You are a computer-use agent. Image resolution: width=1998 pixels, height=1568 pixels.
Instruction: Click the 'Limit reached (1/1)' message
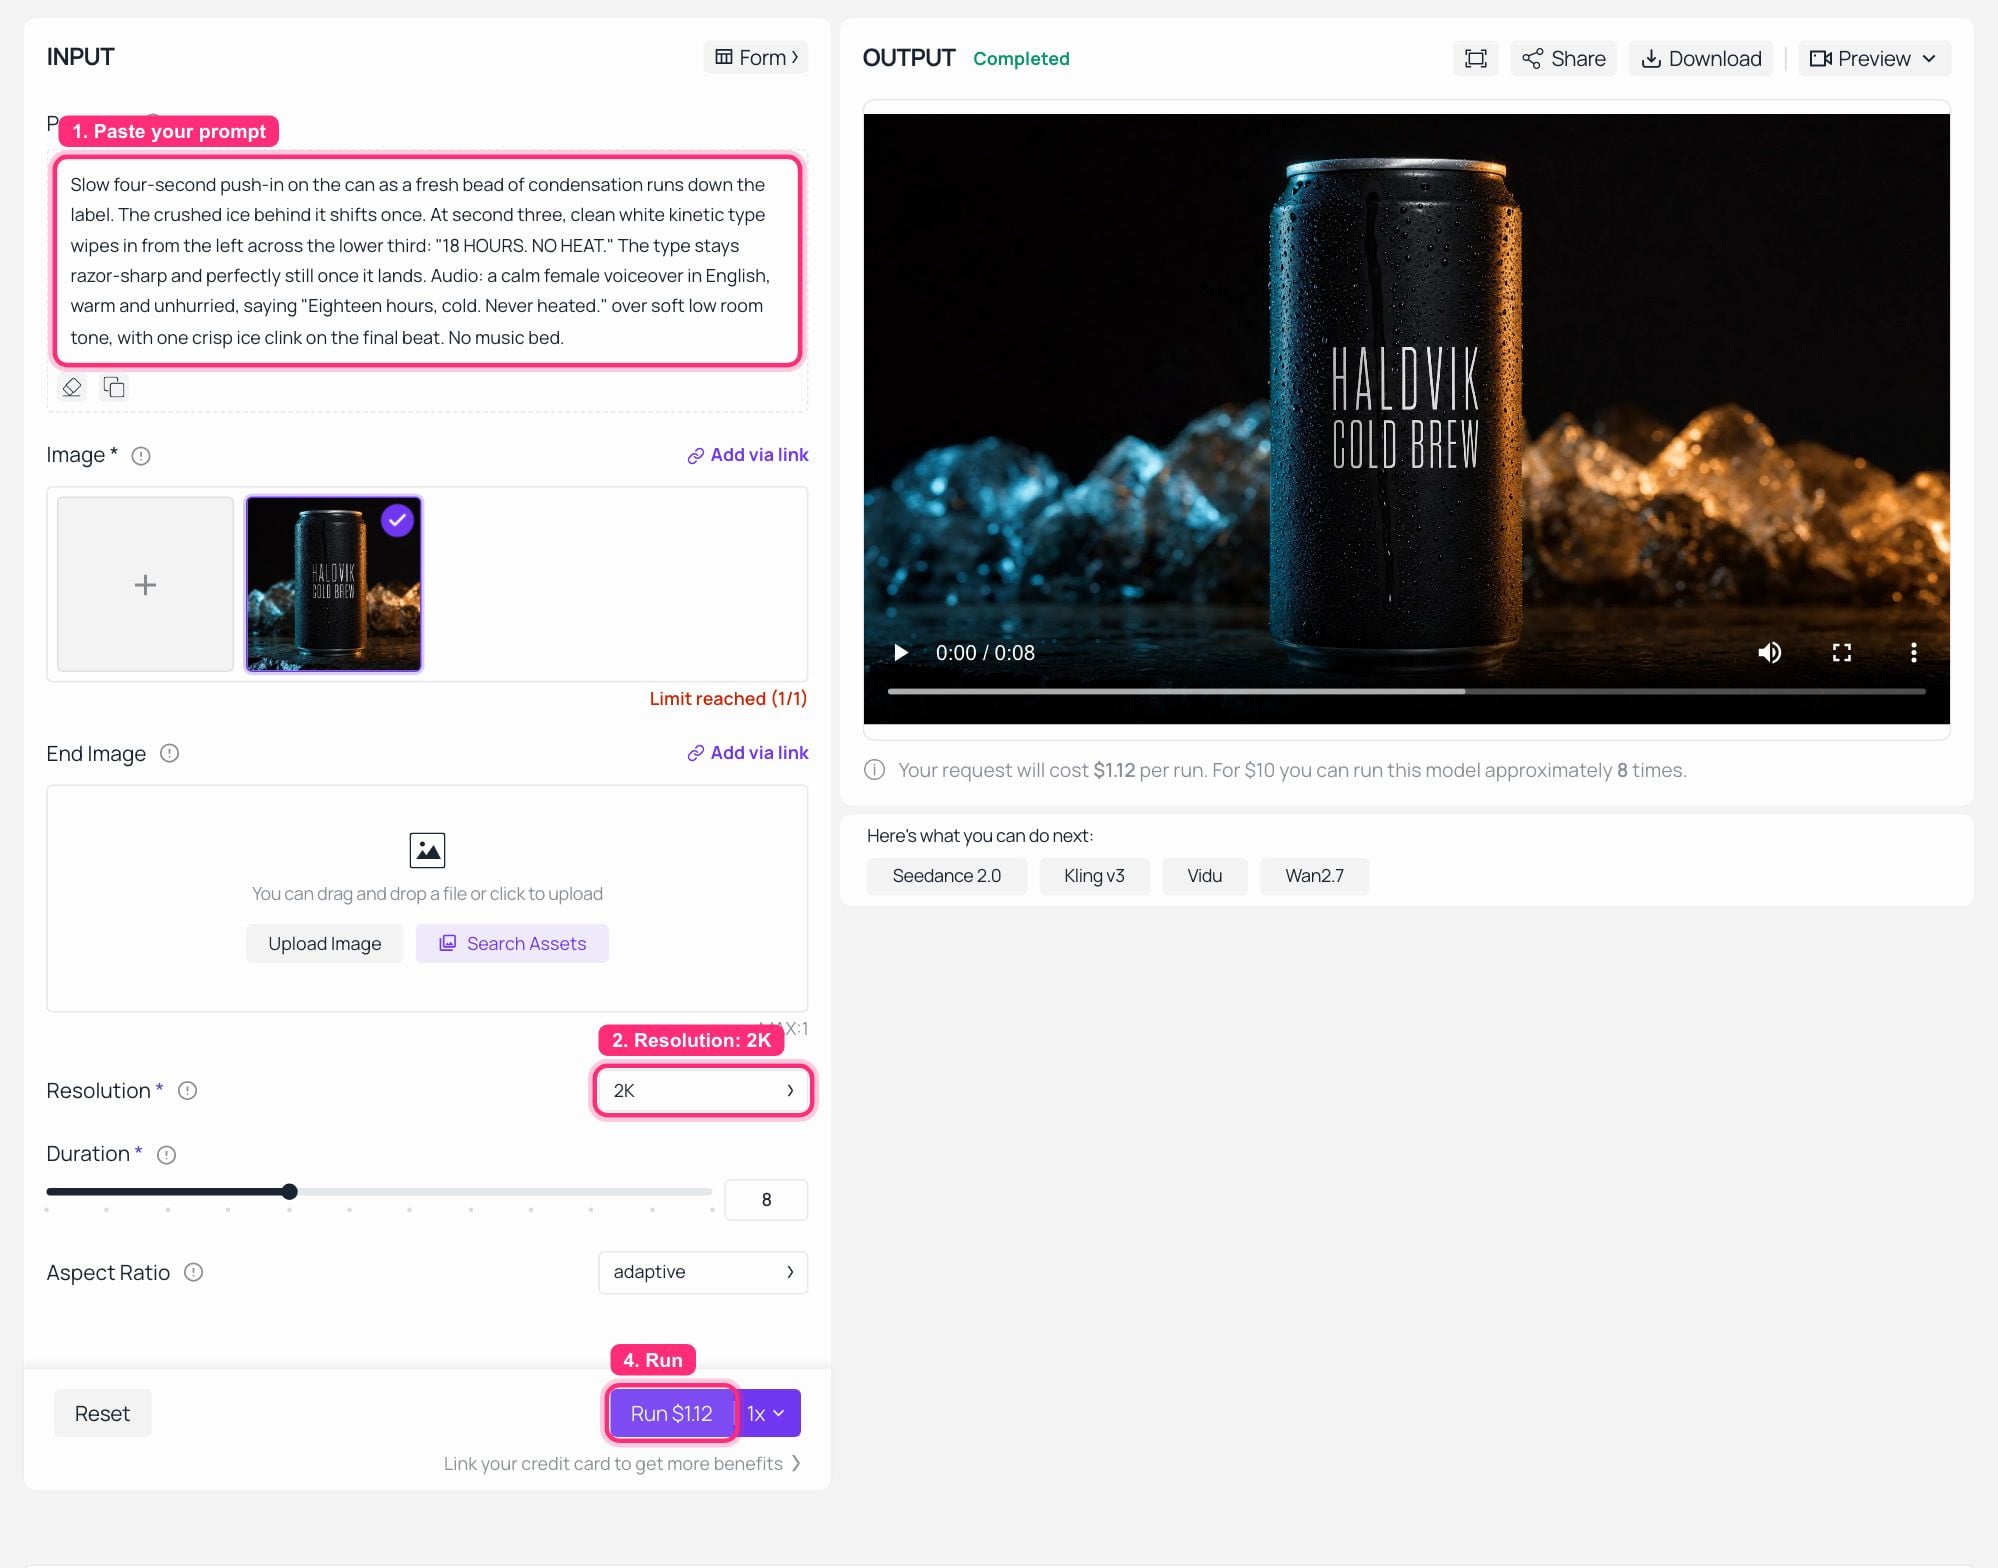pyautogui.click(x=728, y=699)
